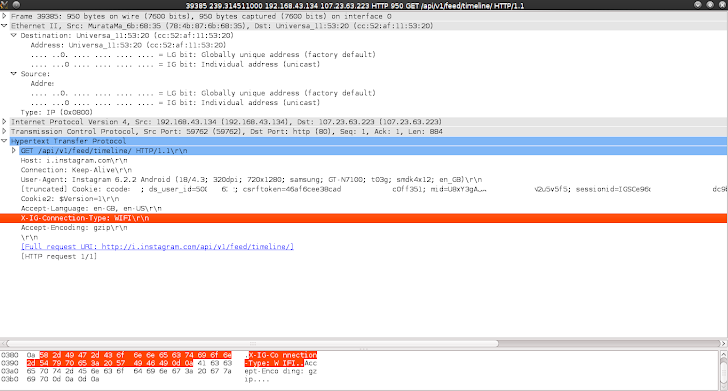728x391 pixels.
Task: Click hex pane vertical scrollbar up arrow
Action: pyautogui.click(x=723, y=355)
